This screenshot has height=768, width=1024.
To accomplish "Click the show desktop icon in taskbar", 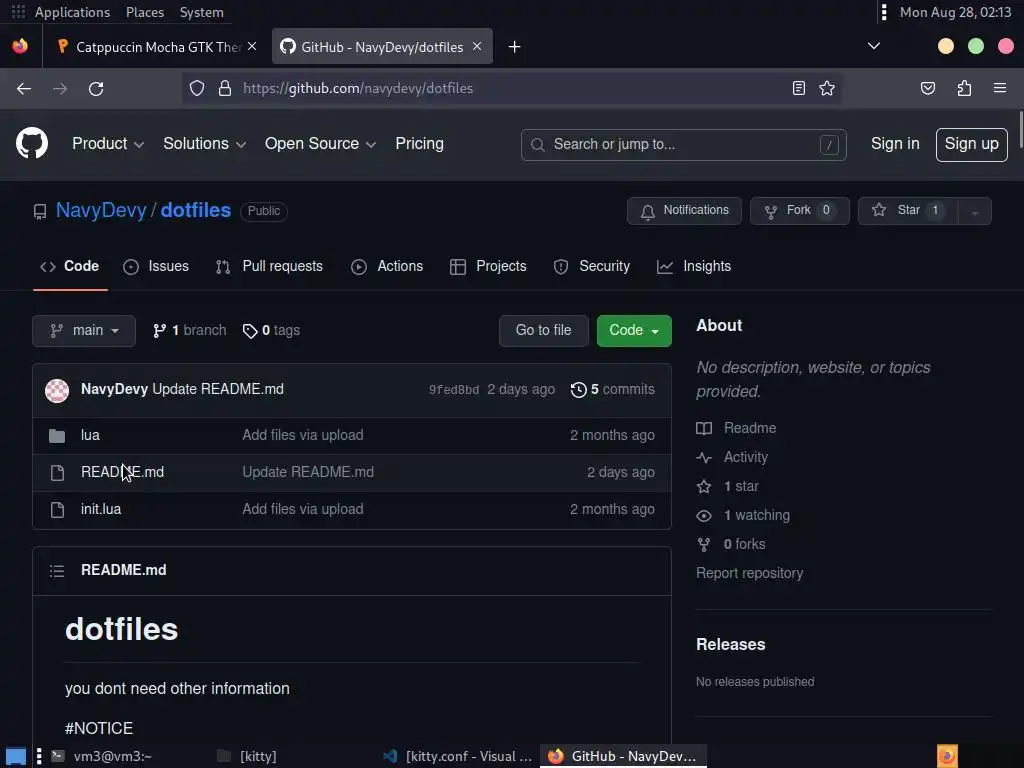I will click(16, 756).
